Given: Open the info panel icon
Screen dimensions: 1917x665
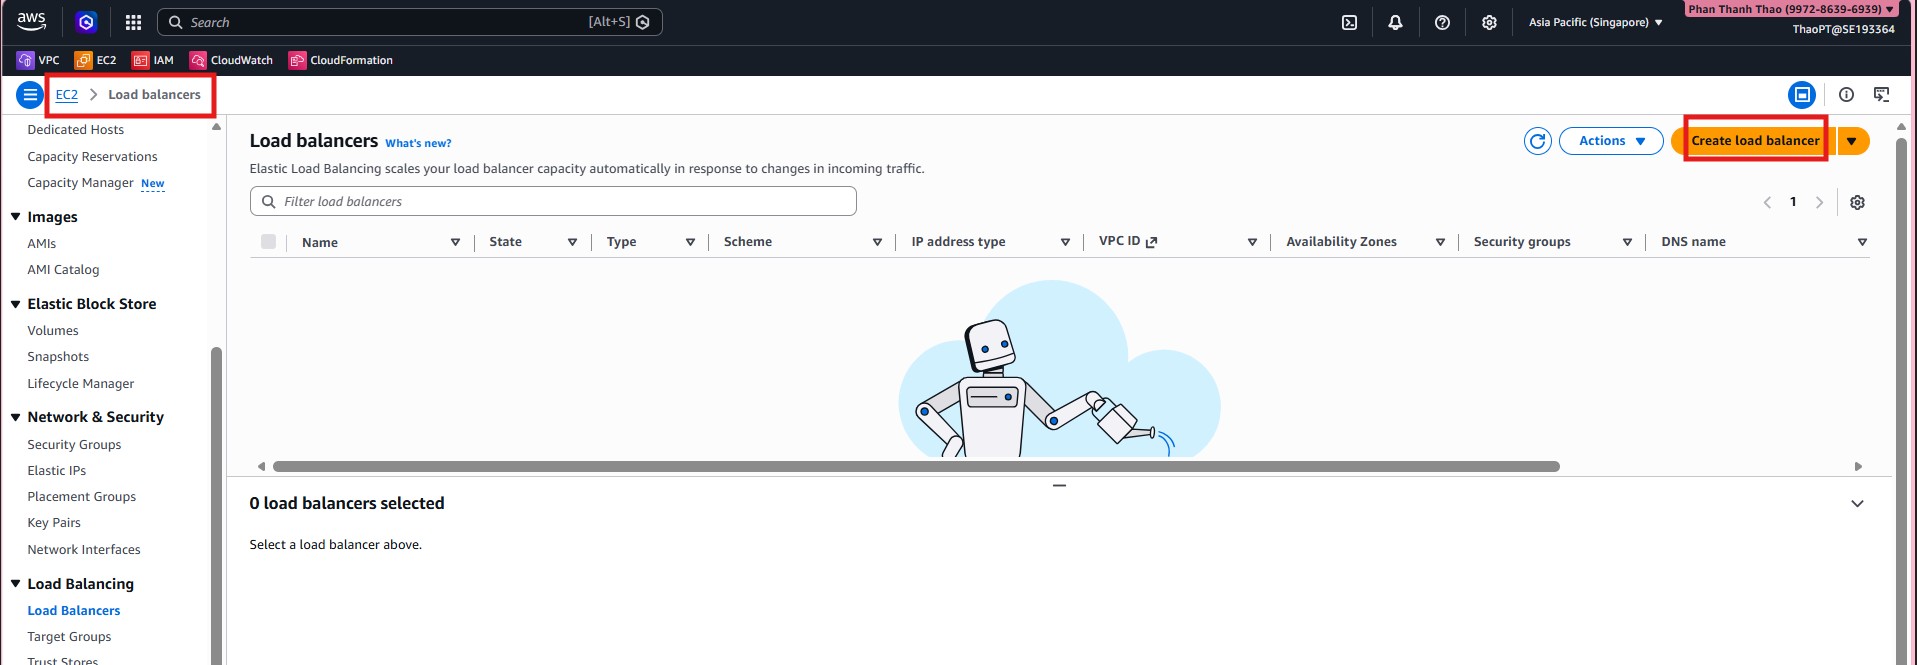Looking at the screenshot, I should click(1846, 95).
